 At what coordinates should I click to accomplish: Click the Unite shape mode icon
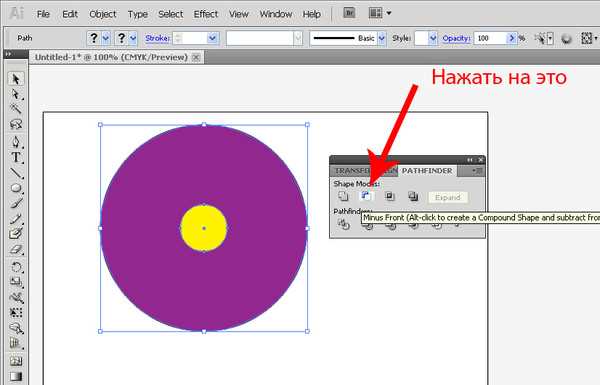tap(343, 196)
